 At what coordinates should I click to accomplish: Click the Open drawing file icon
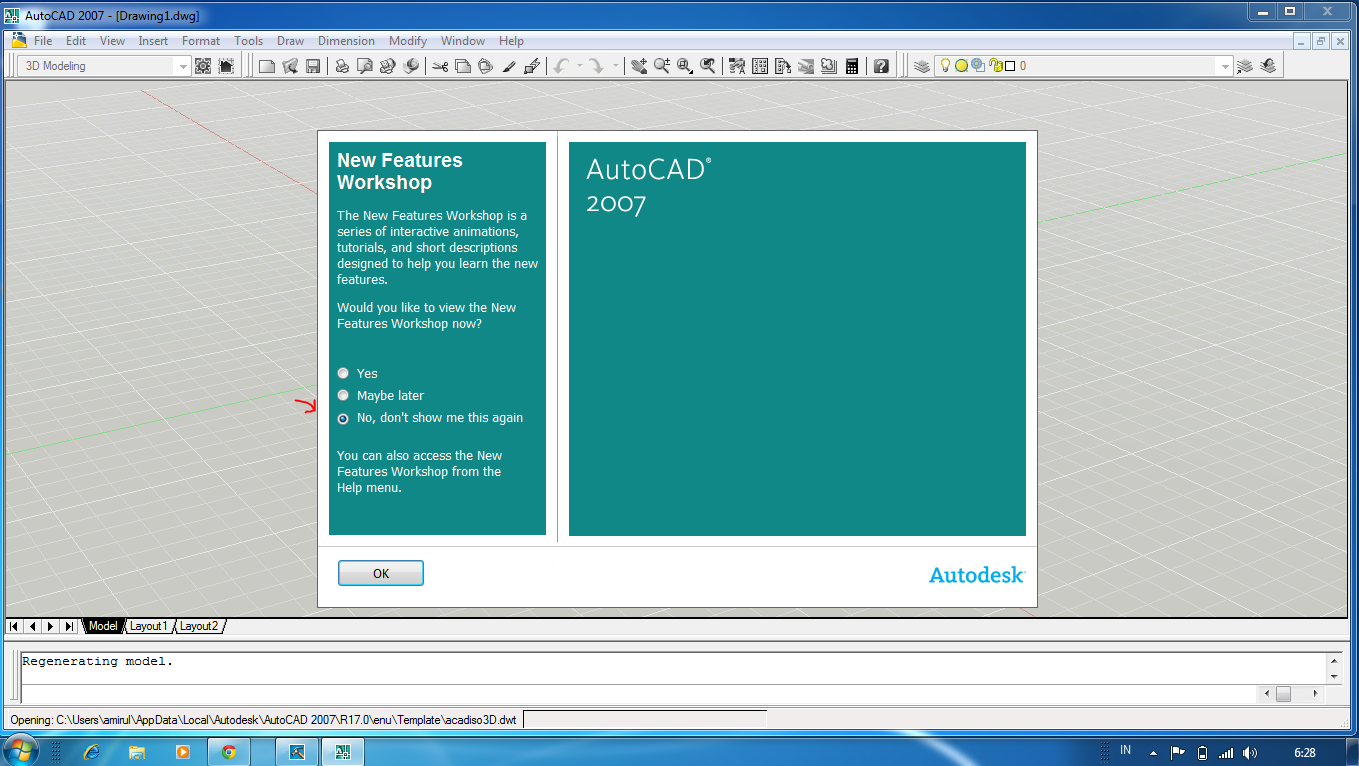click(x=290, y=66)
